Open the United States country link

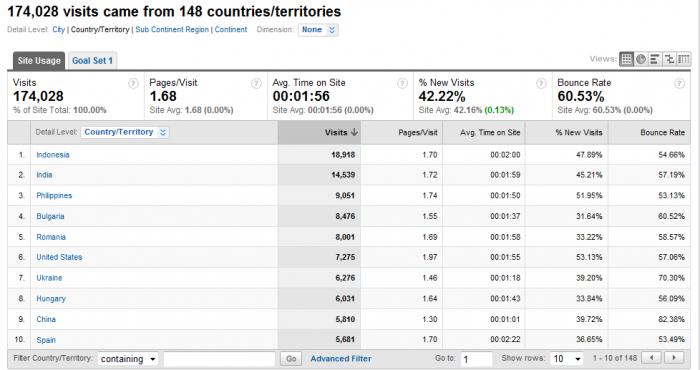59,257
